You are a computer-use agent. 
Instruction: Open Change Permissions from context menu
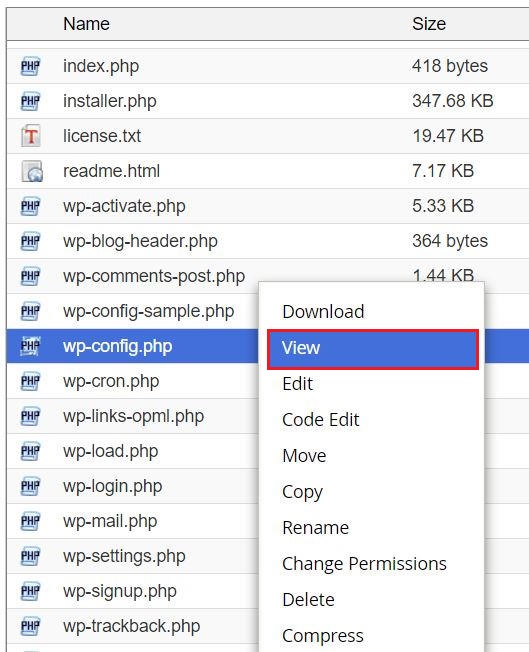(364, 564)
